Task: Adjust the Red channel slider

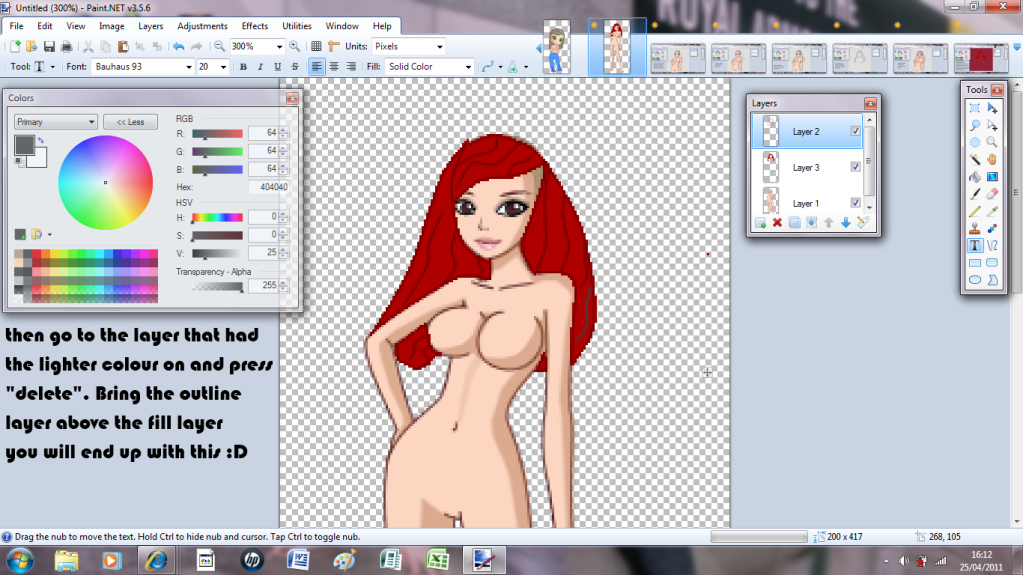Action: (x=217, y=134)
